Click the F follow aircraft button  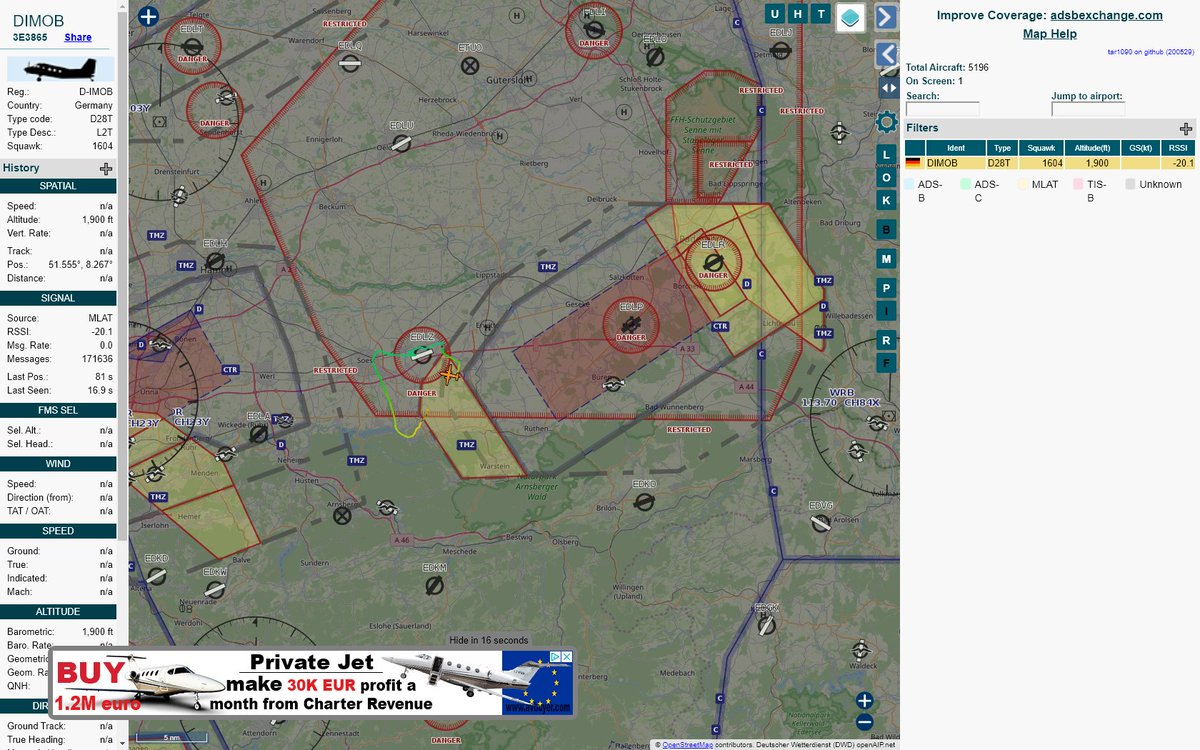[884, 363]
